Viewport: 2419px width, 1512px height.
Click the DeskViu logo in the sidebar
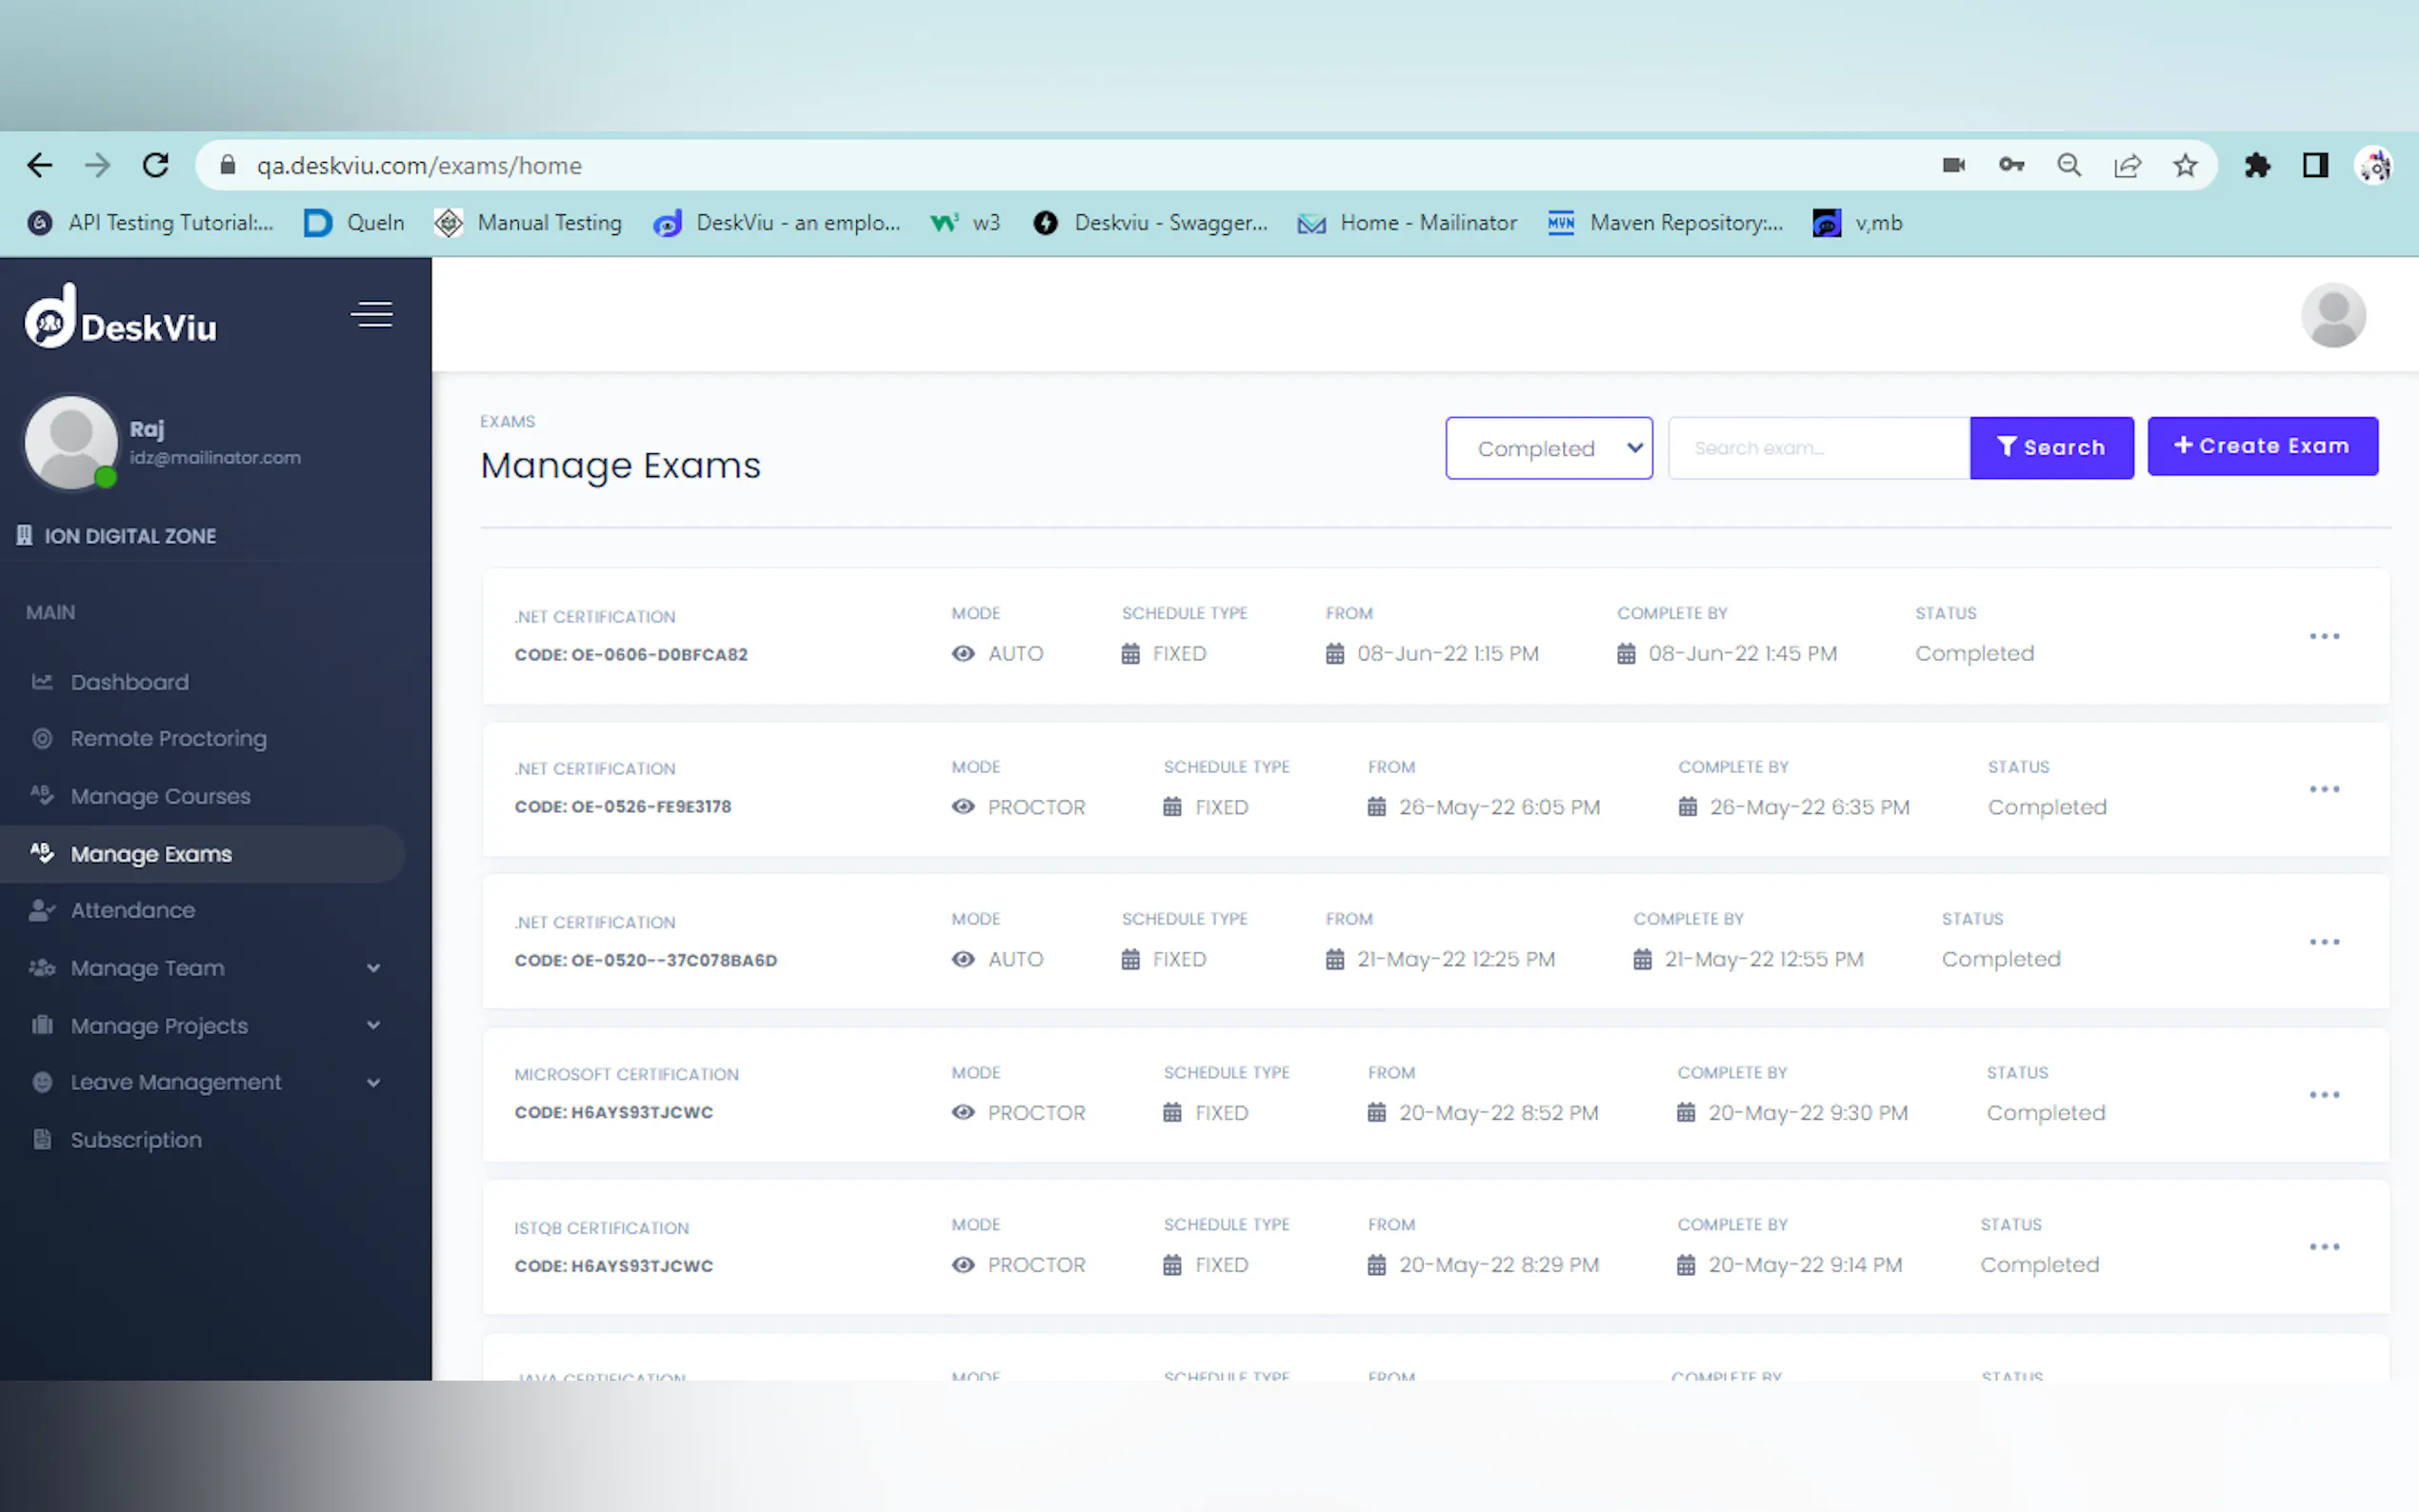[x=121, y=318]
